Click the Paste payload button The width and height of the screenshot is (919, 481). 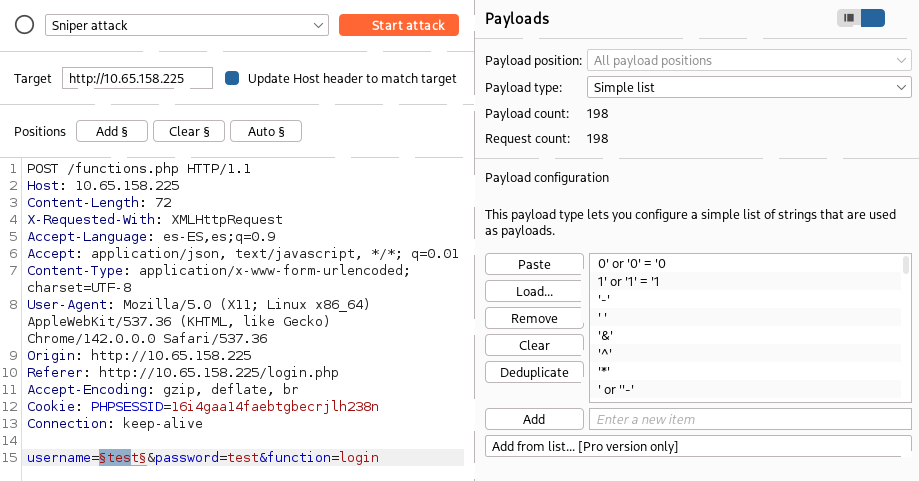tap(534, 264)
